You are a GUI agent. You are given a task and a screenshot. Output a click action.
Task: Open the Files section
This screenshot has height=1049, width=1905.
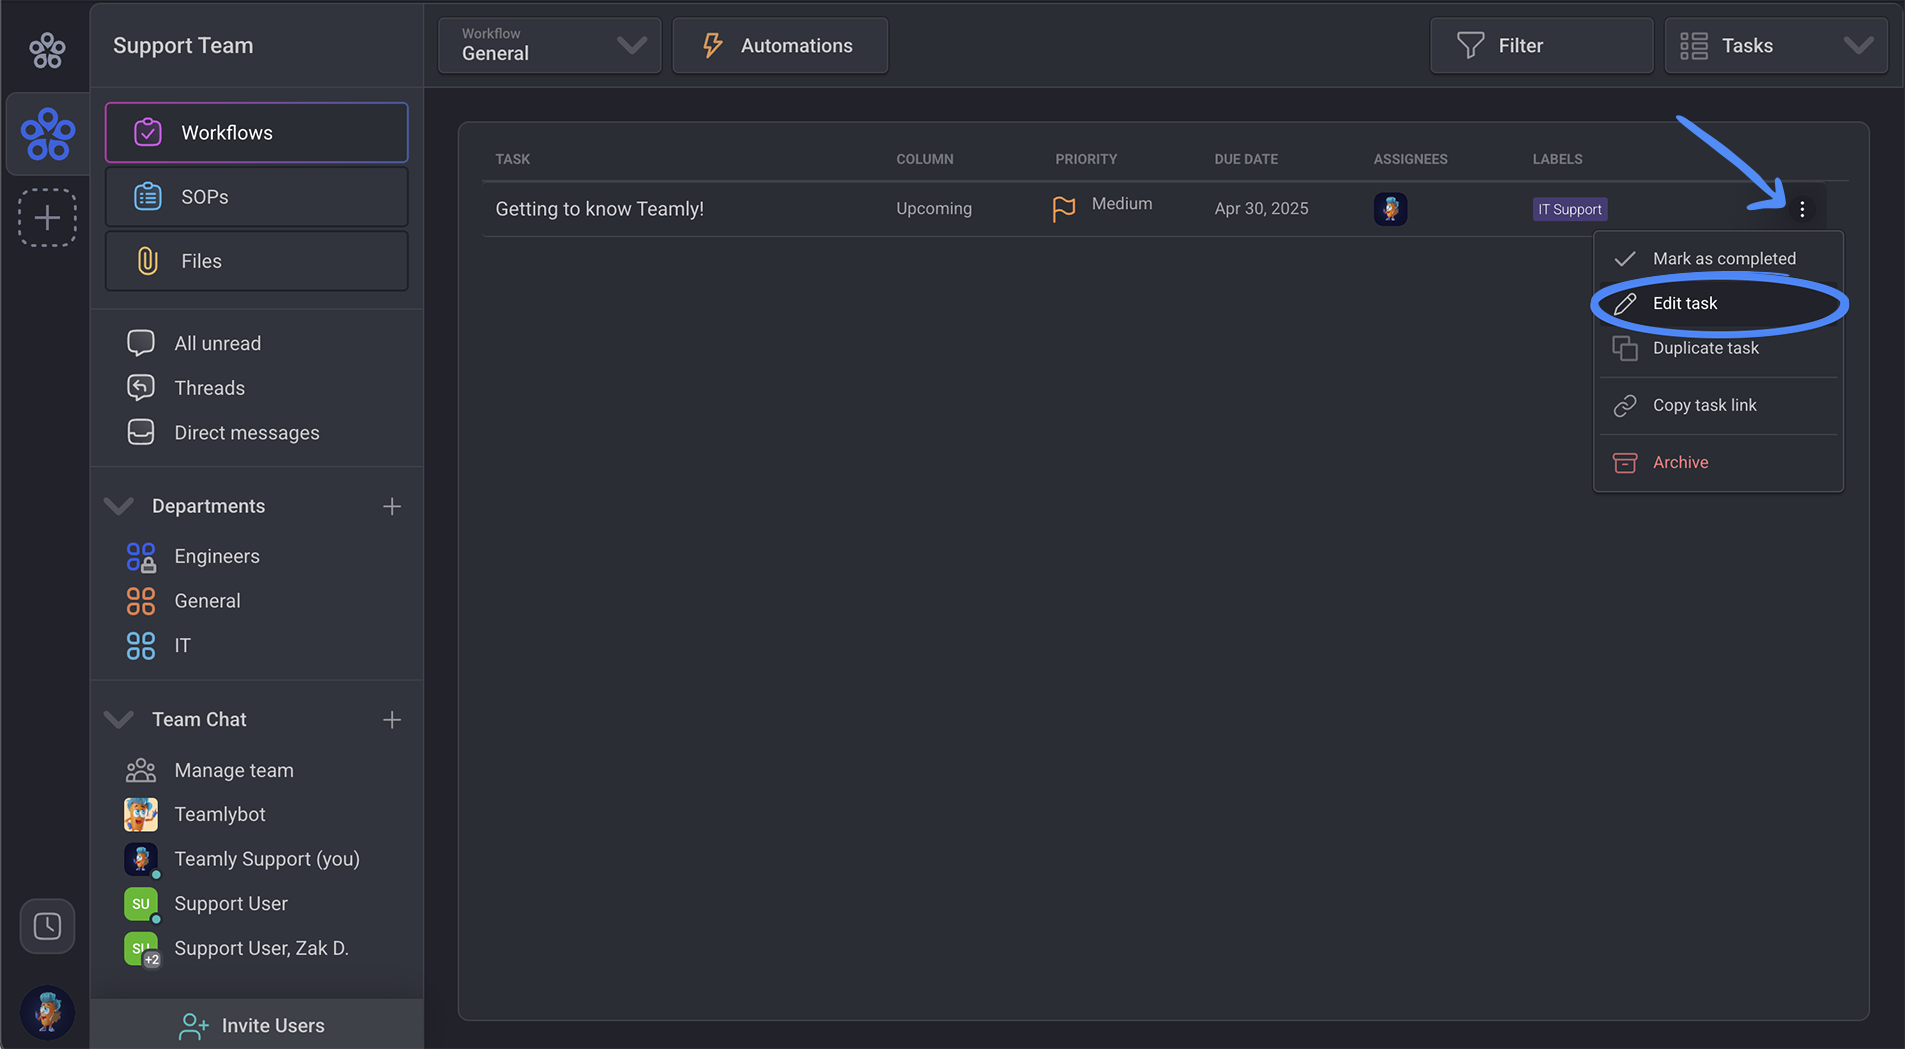[257, 261]
